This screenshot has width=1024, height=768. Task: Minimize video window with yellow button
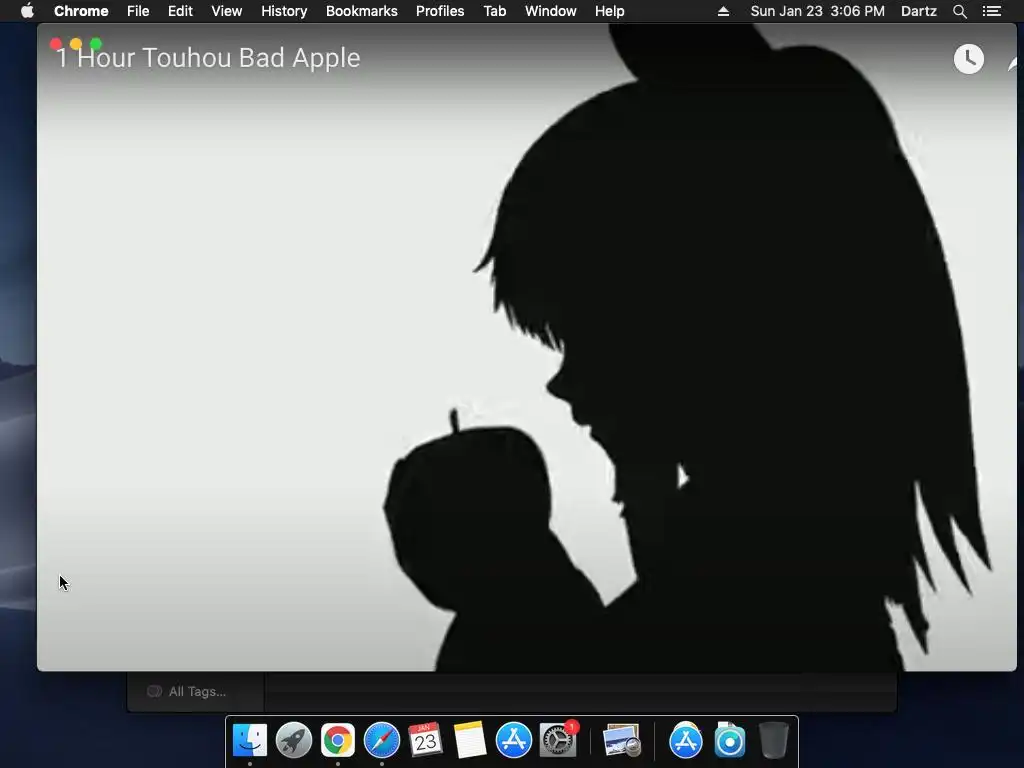76,44
